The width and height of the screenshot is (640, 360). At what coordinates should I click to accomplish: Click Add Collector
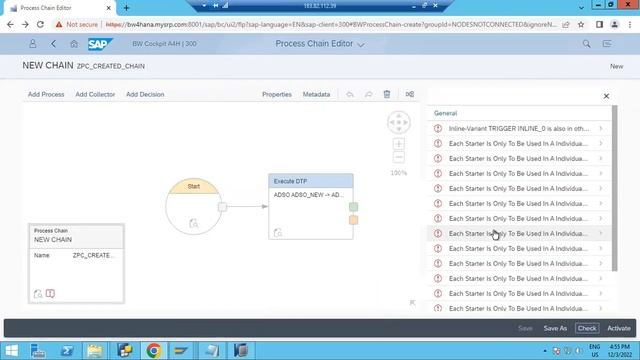click(95, 94)
